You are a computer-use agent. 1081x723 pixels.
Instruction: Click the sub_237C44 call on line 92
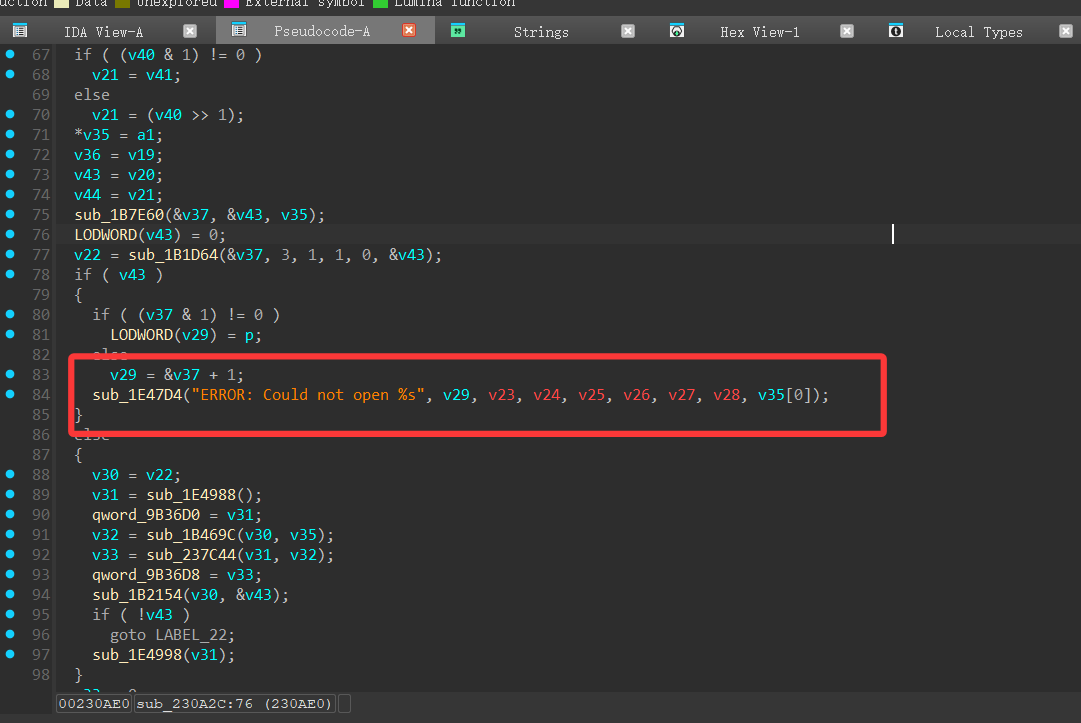[x=191, y=555]
